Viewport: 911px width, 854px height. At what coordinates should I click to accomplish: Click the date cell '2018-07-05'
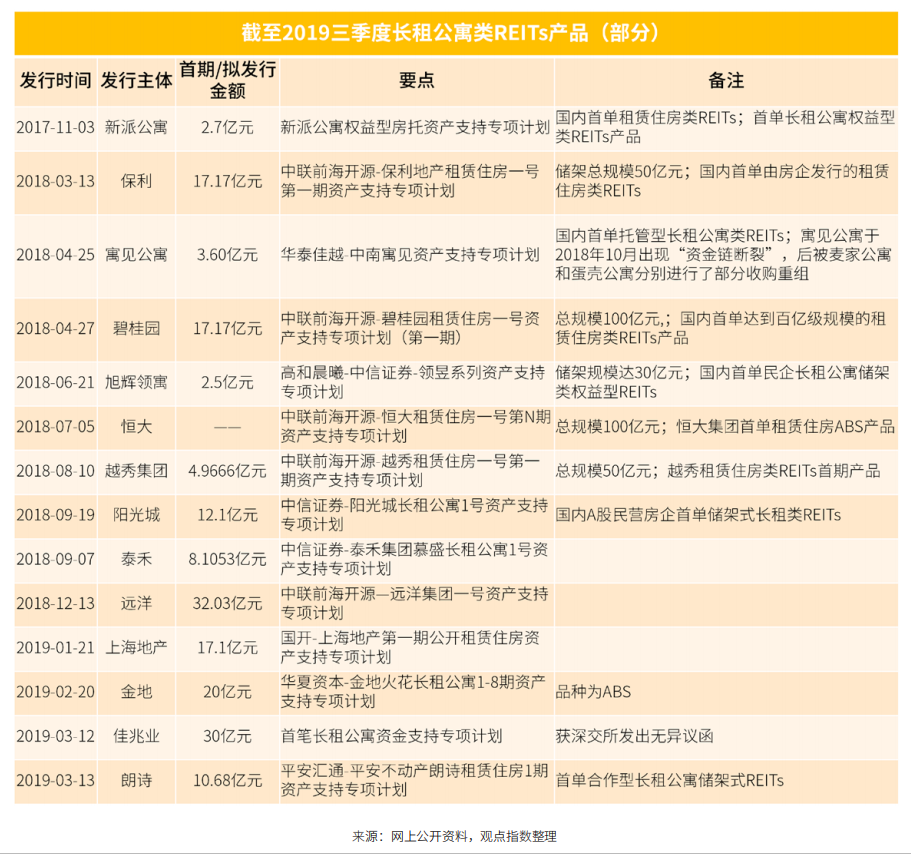point(56,426)
